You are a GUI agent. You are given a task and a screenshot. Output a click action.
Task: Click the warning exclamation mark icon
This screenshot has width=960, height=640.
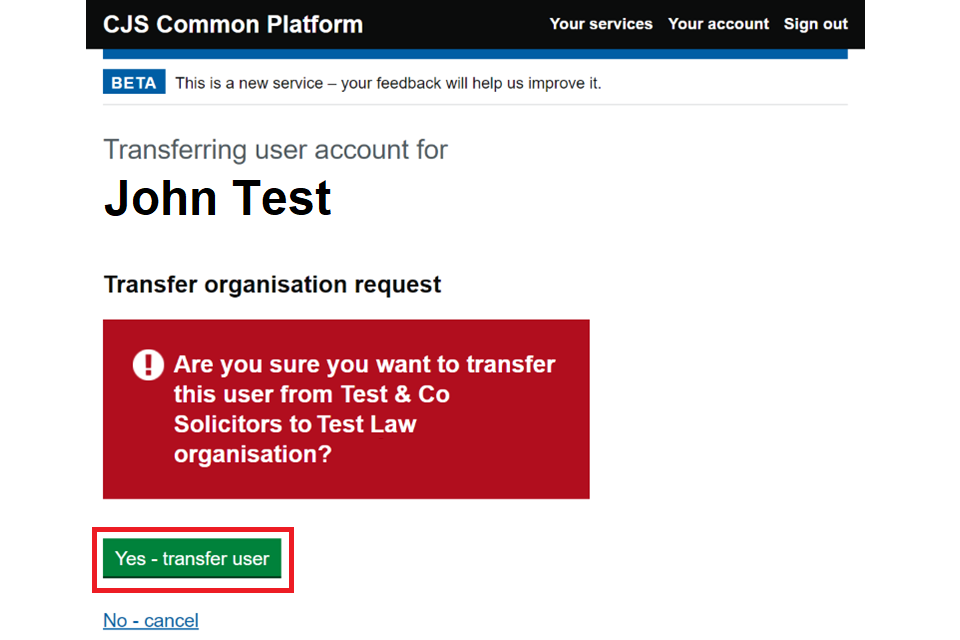click(148, 365)
